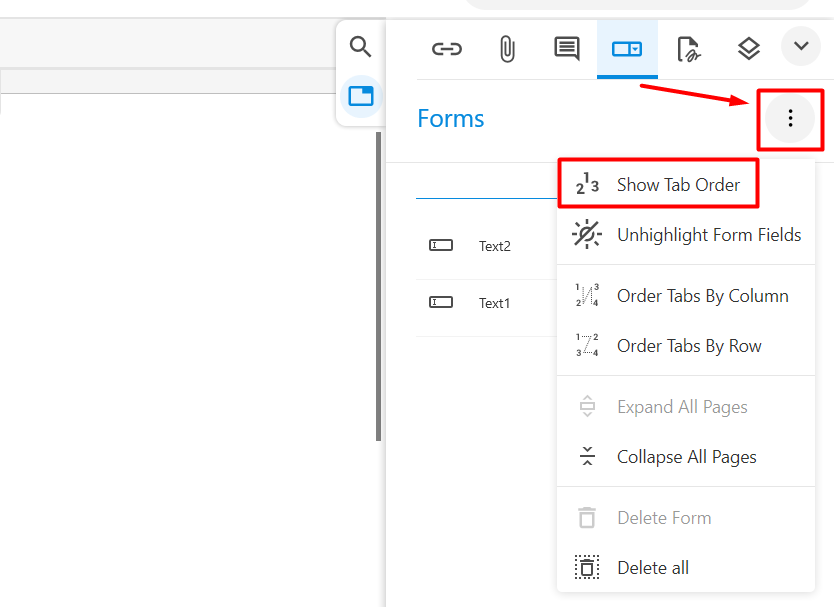The height and width of the screenshot is (607, 834).
Task: Open the Layers panel icon
Action: tap(748, 49)
